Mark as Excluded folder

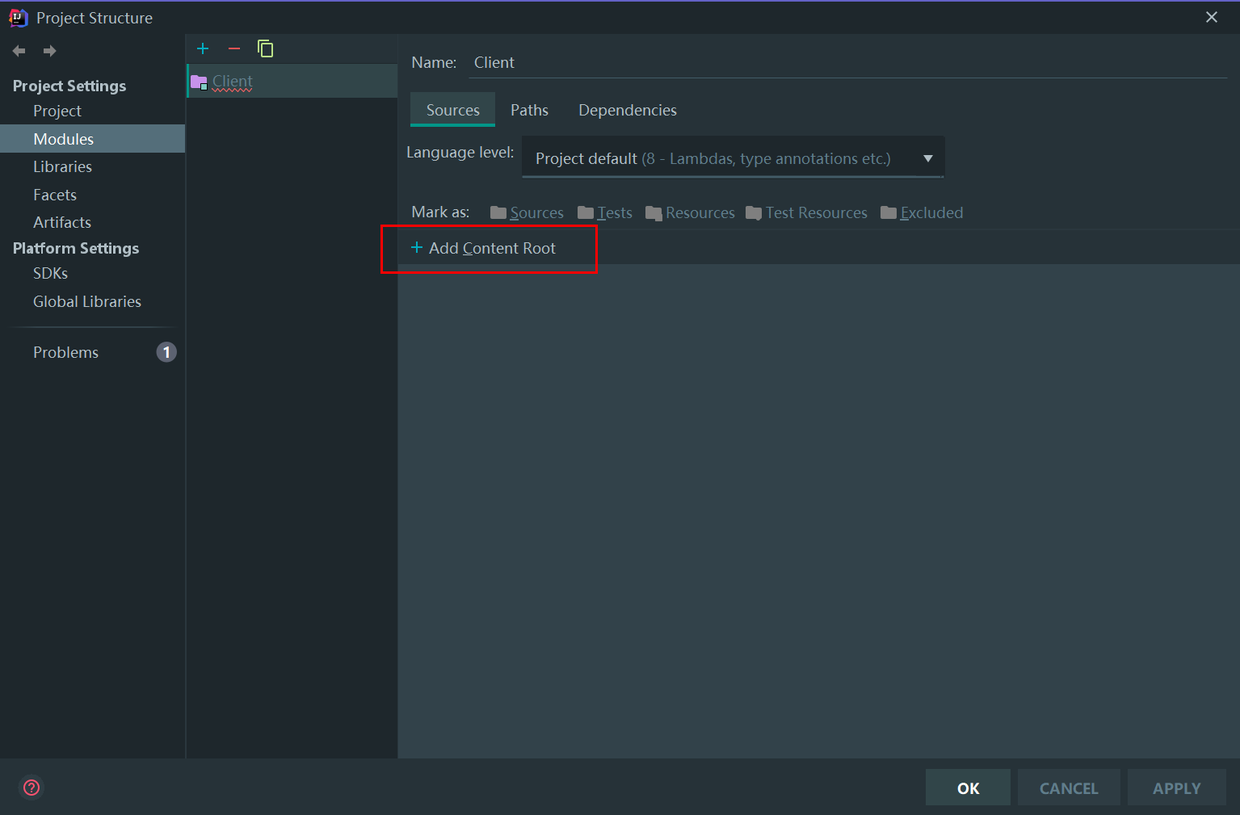click(922, 212)
